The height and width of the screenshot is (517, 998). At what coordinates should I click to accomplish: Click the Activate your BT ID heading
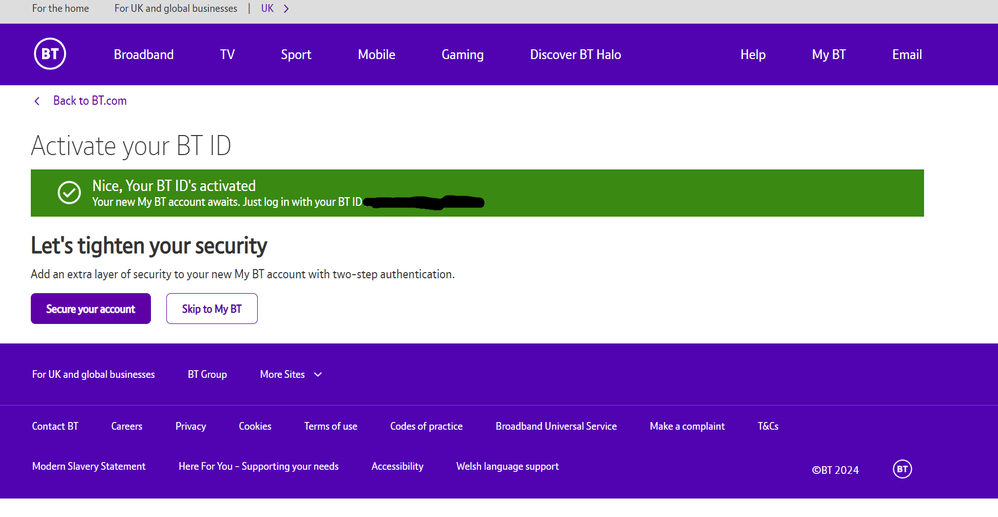point(131,146)
